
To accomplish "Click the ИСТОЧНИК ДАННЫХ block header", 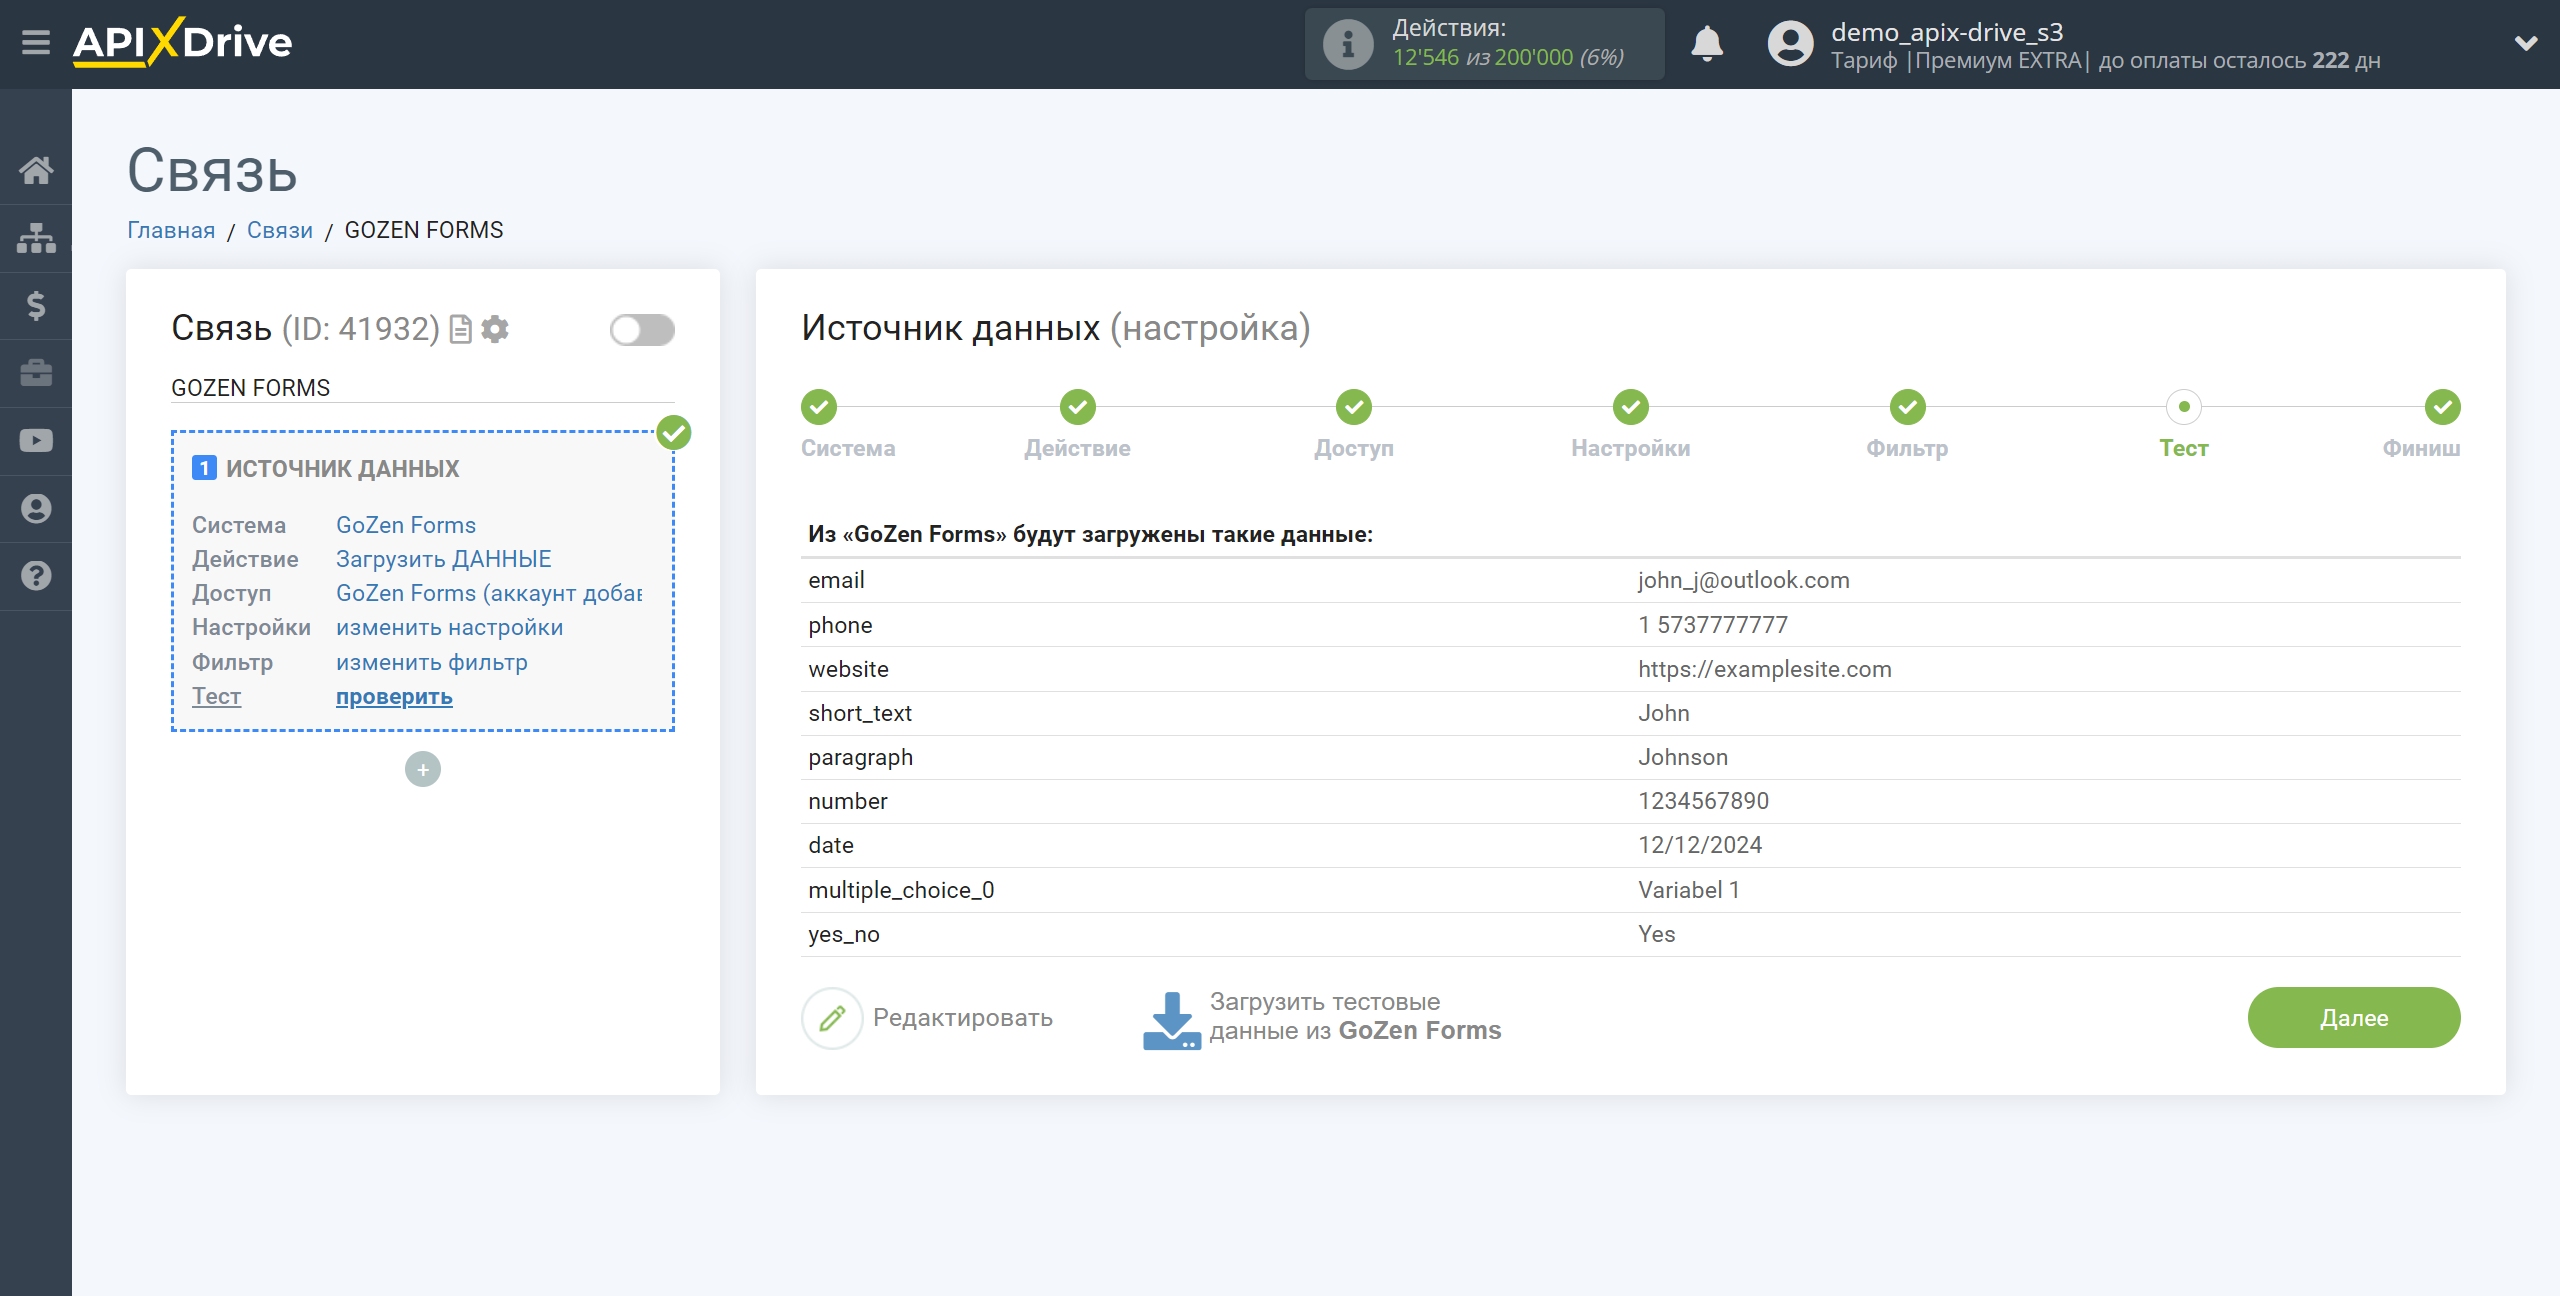I will (x=342, y=469).
